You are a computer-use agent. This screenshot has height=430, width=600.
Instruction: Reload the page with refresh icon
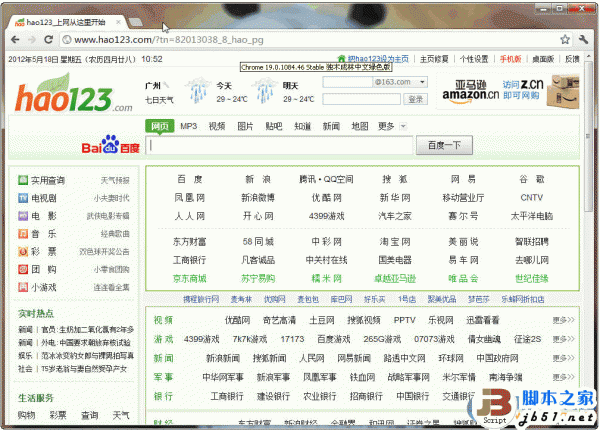[x=49, y=39]
